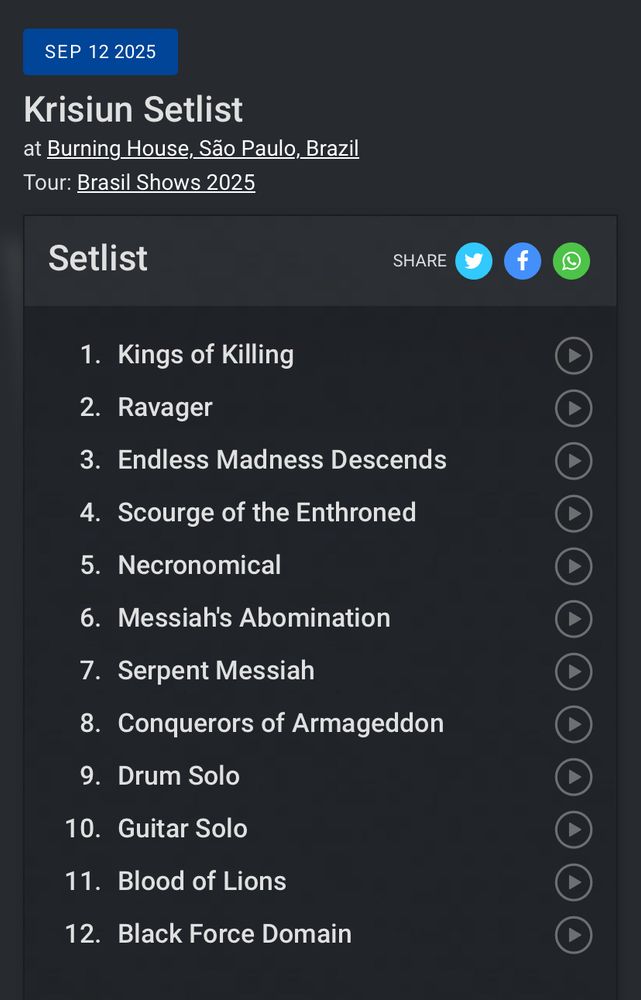Image resolution: width=641 pixels, height=1000 pixels.
Task: Share setlist on Twitter
Action: click(474, 261)
